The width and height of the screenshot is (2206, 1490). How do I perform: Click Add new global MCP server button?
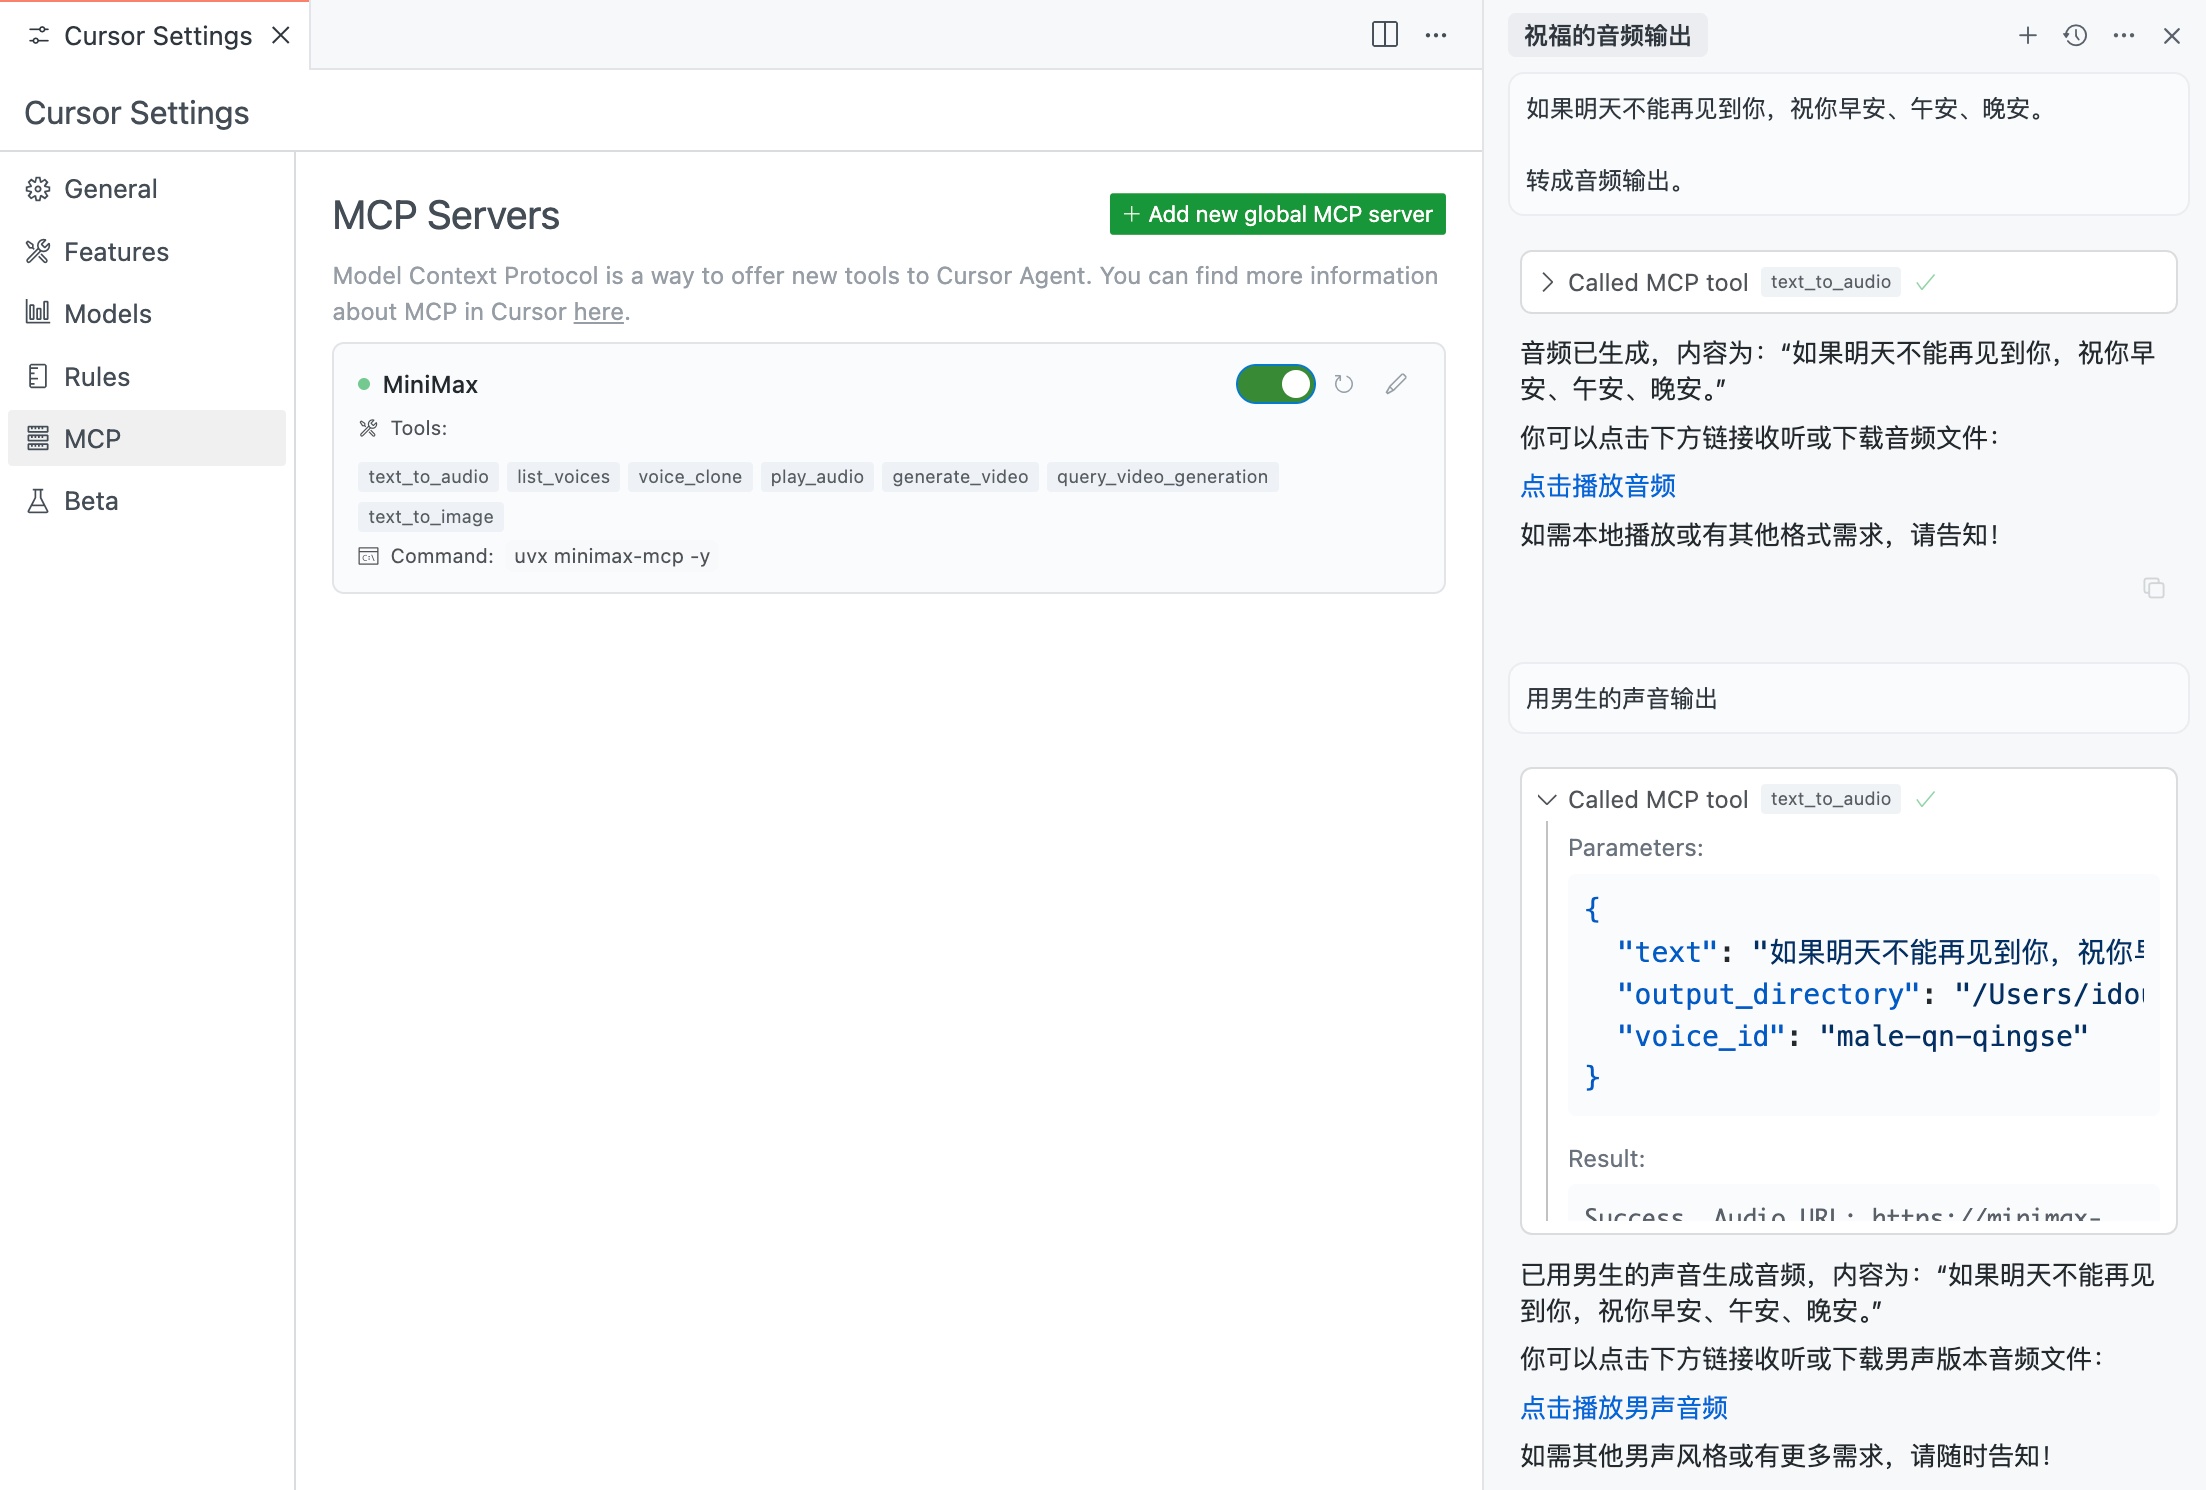(x=1277, y=214)
